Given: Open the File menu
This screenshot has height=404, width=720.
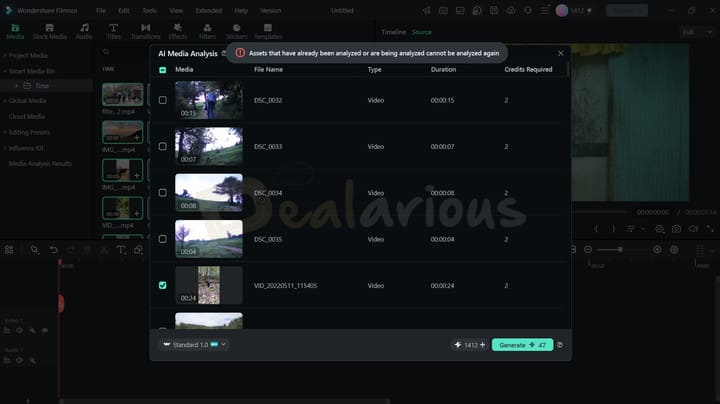Looking at the screenshot, I should point(101,11).
